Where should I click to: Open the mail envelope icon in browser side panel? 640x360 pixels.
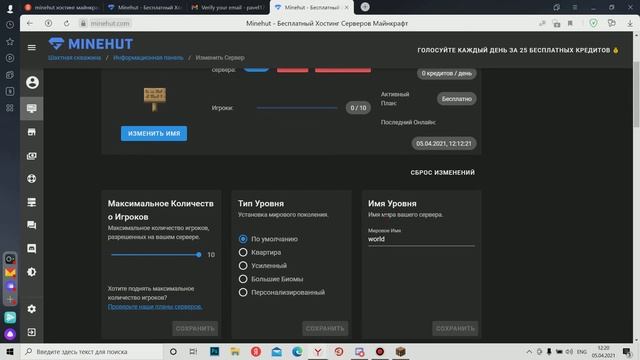[10, 272]
